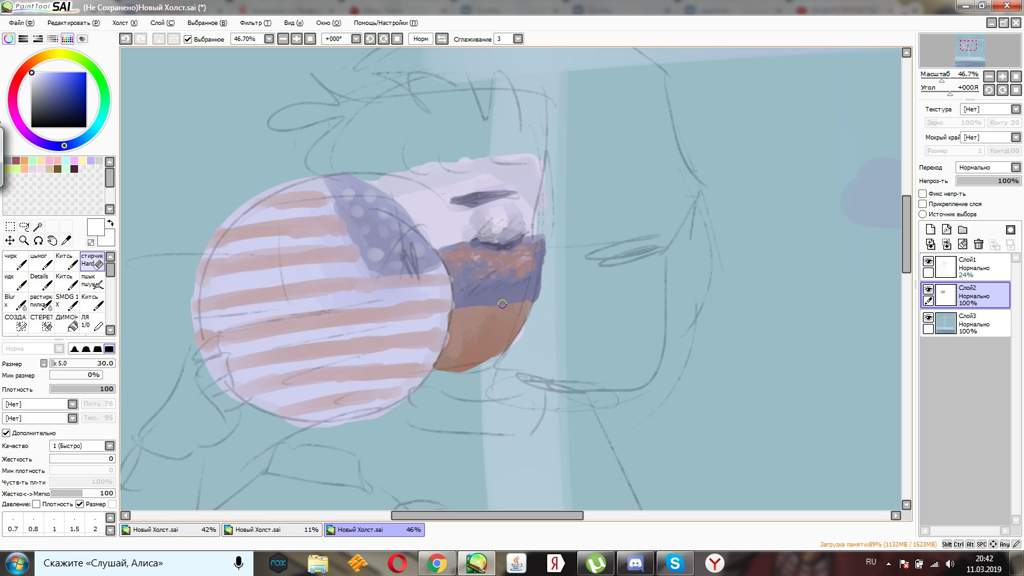The height and width of the screenshot is (576, 1024).
Task: Delete the layer with the trash icon
Action: click(979, 244)
